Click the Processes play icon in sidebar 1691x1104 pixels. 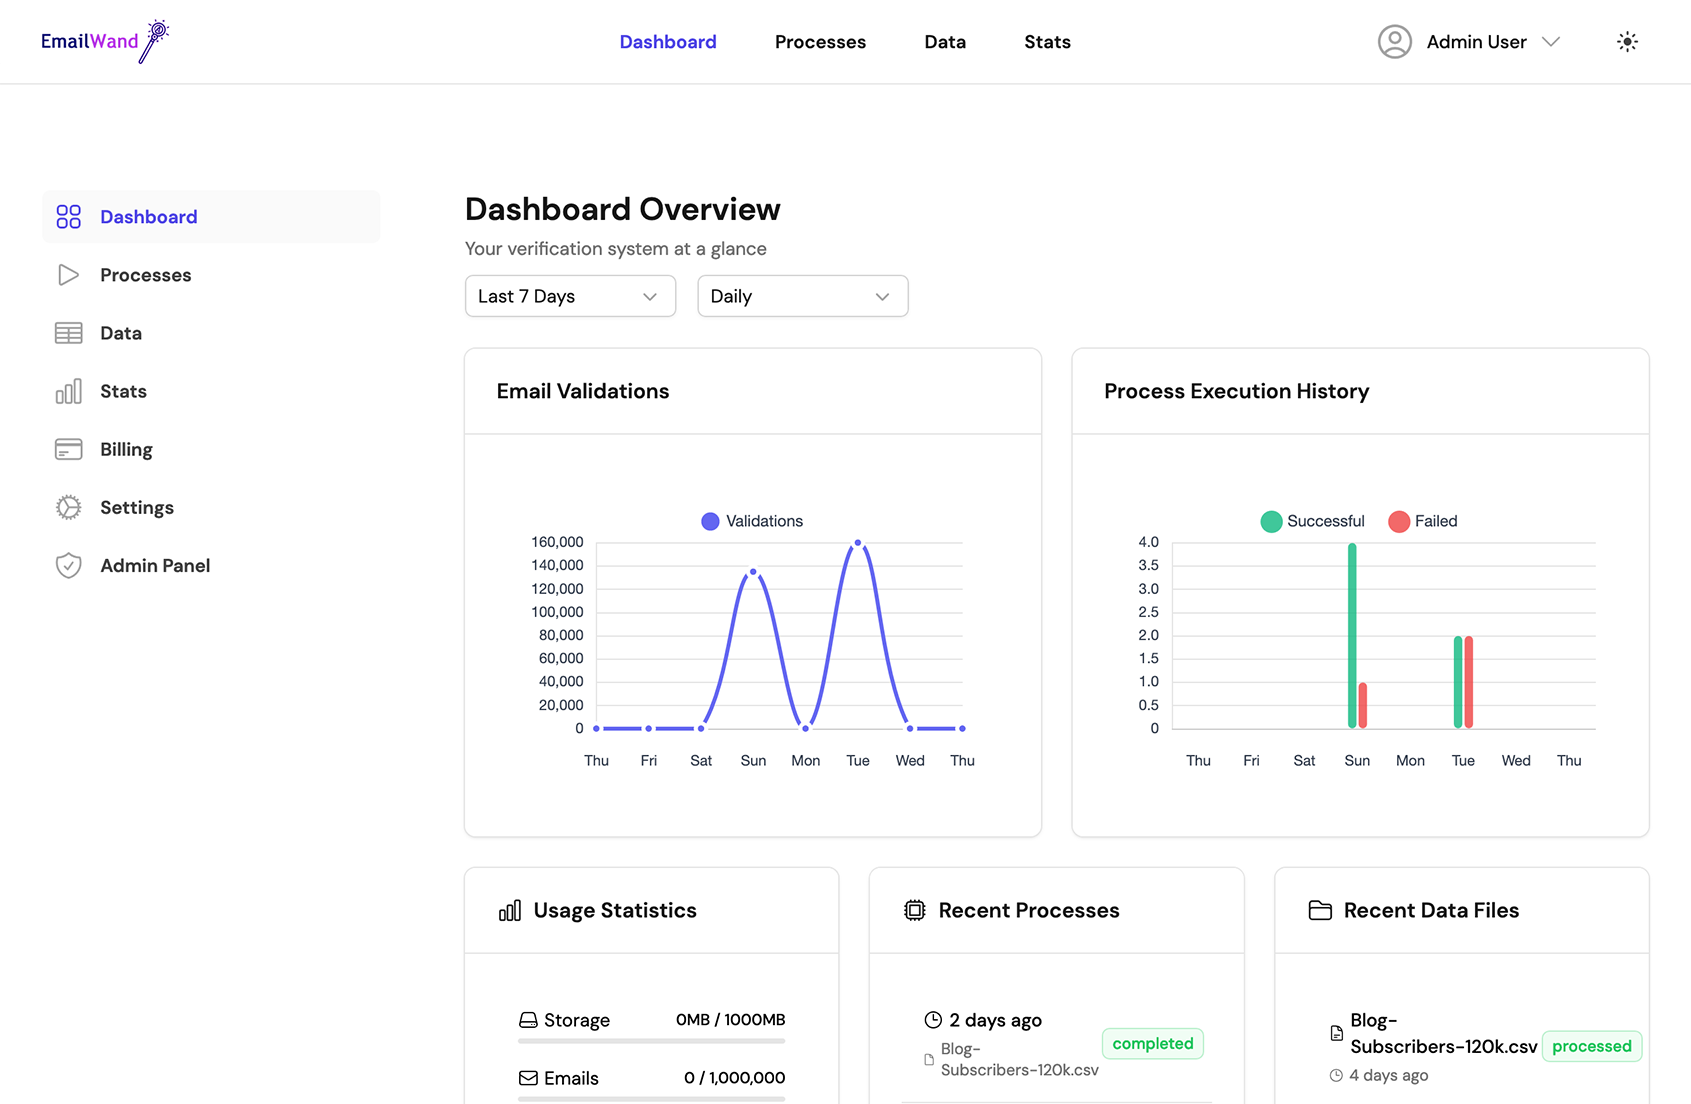point(68,275)
